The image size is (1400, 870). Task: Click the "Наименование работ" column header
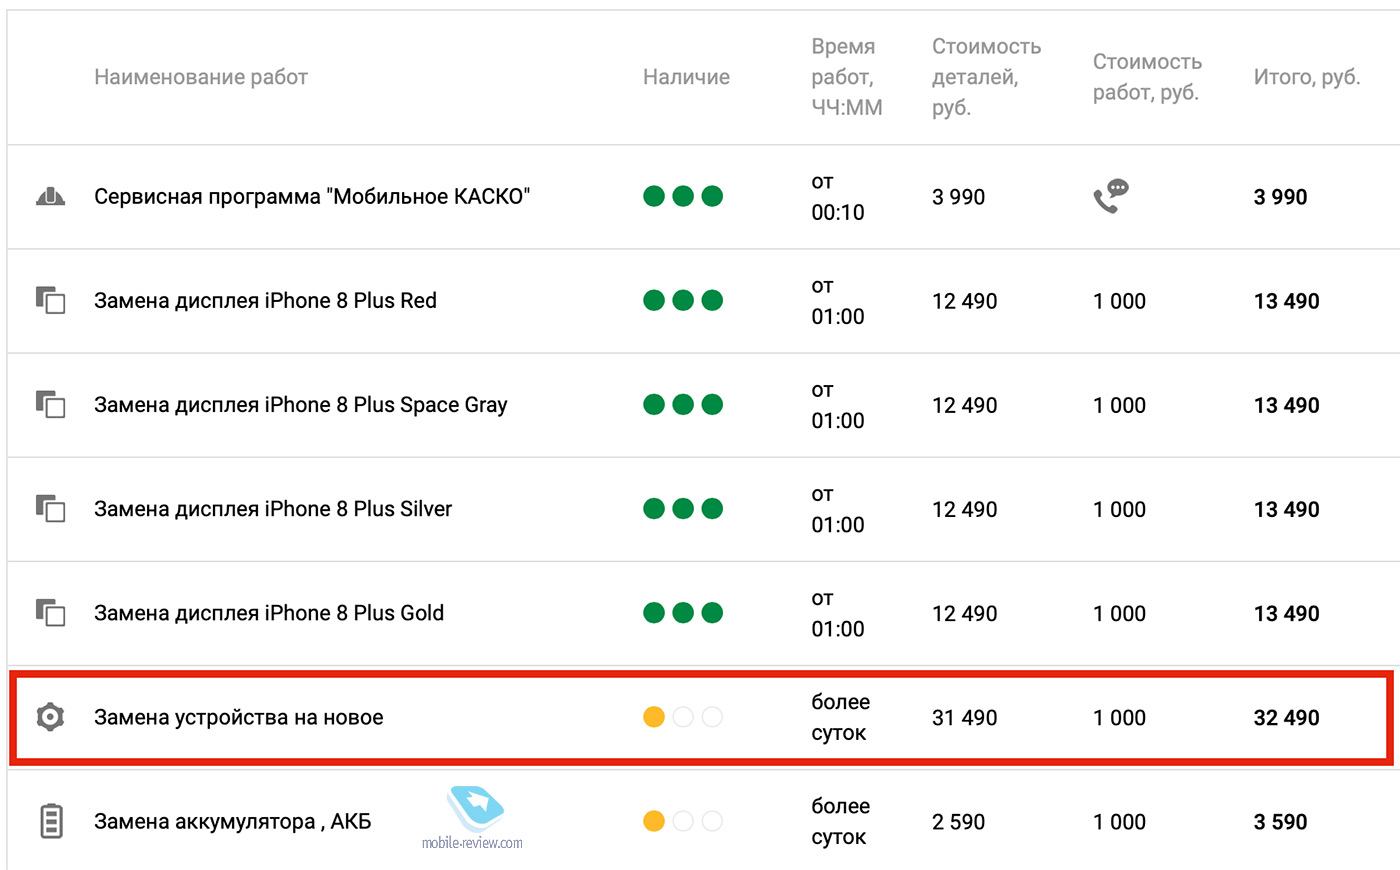(200, 77)
